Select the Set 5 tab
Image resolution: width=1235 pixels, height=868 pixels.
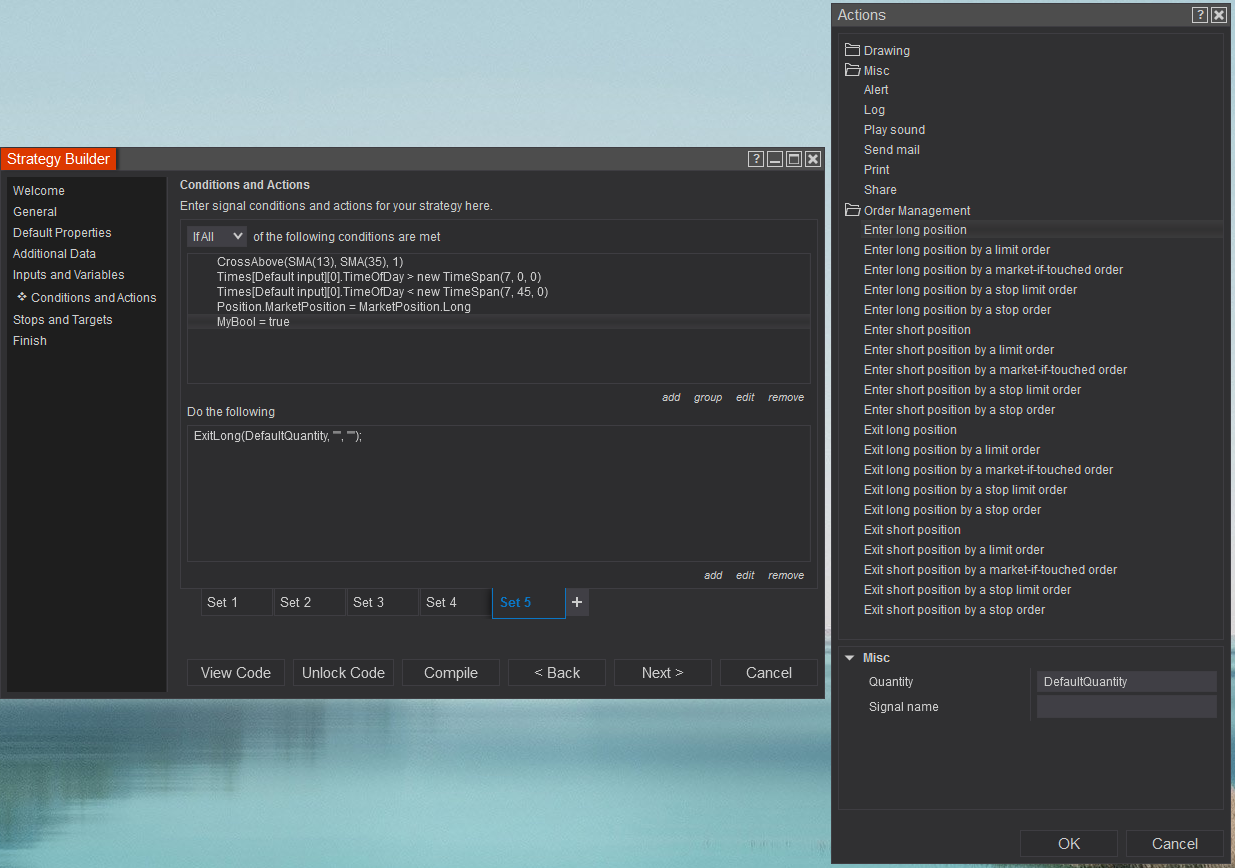[529, 602]
